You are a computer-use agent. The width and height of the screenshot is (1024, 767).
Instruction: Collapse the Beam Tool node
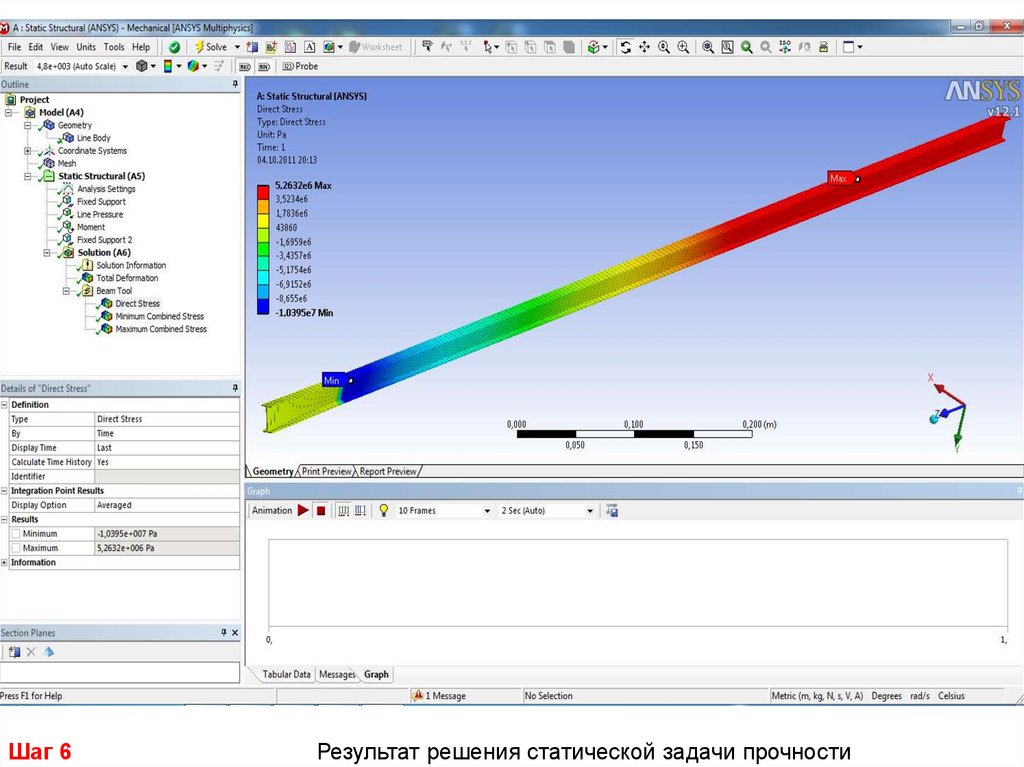[66, 291]
